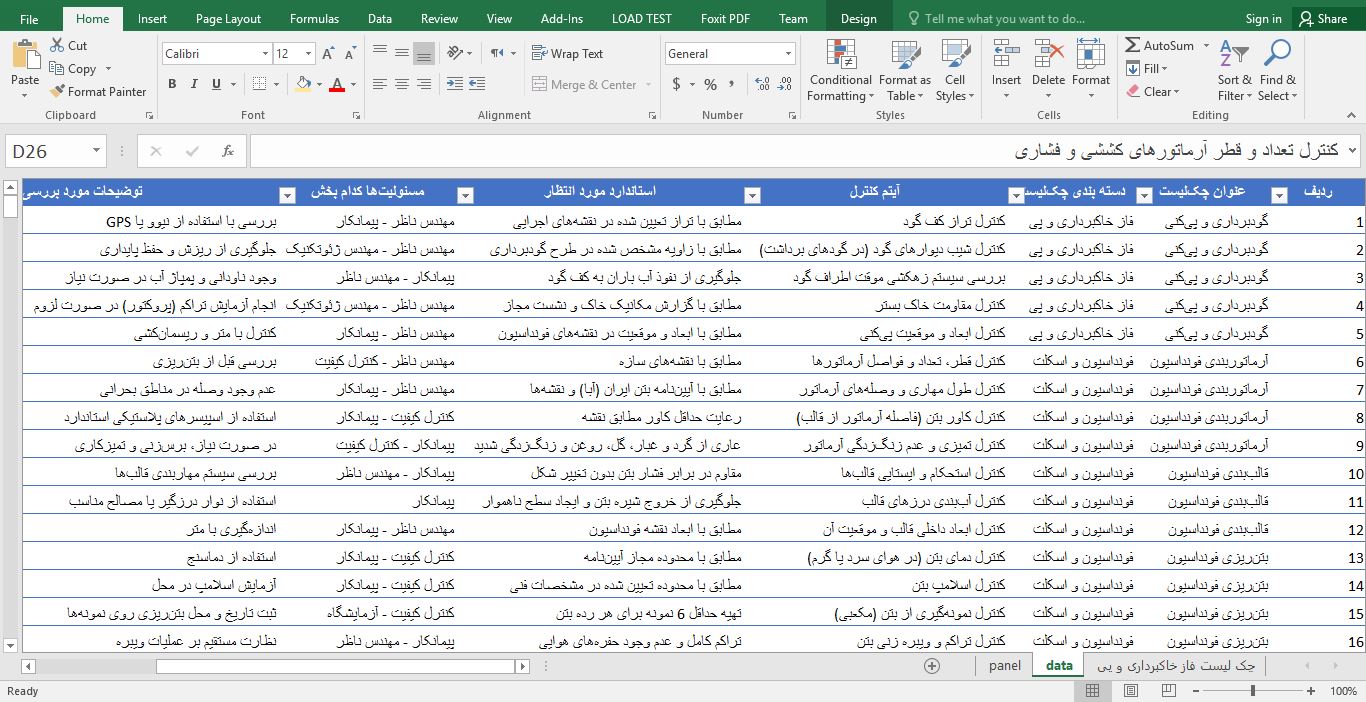Click the AutoSum sigma icon
Image resolution: width=1366 pixels, height=702 pixels.
(1133, 46)
